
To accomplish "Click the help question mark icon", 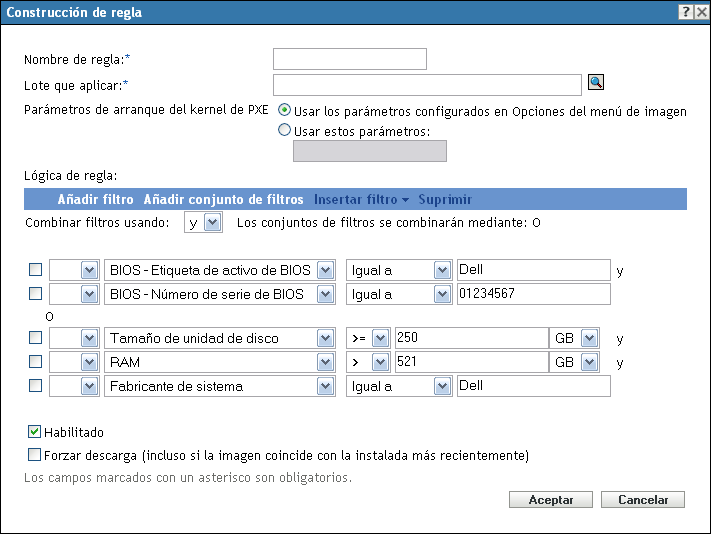I will [x=686, y=12].
